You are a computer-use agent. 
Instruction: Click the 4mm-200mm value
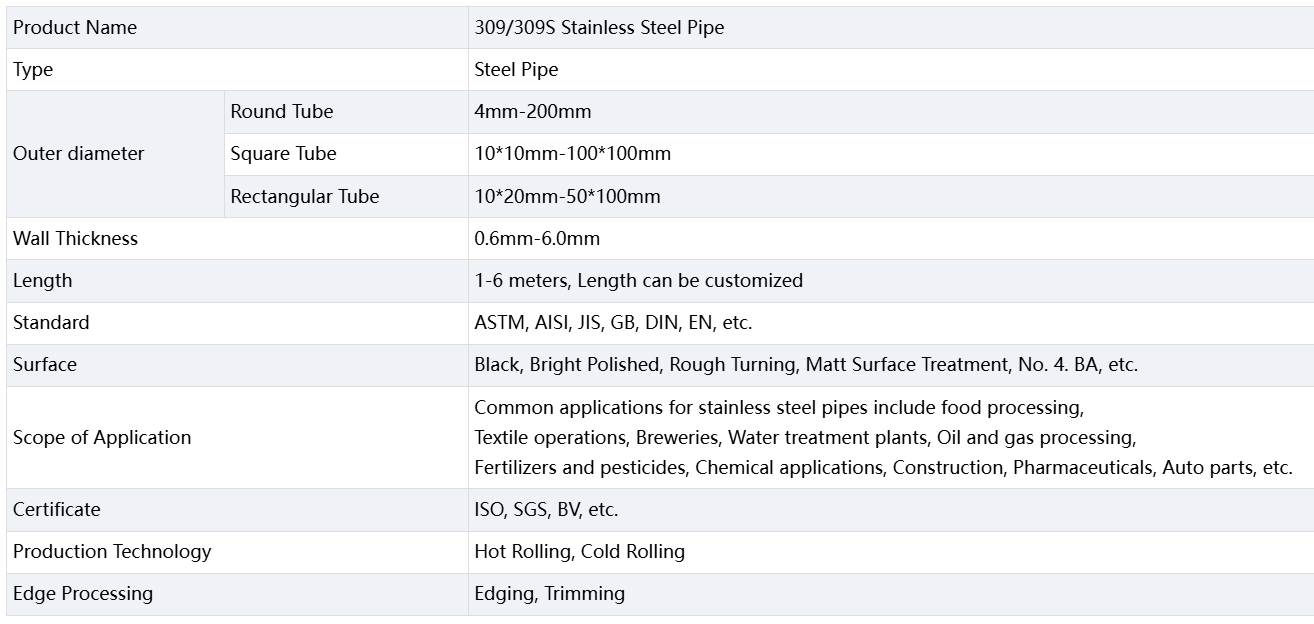[532, 112]
